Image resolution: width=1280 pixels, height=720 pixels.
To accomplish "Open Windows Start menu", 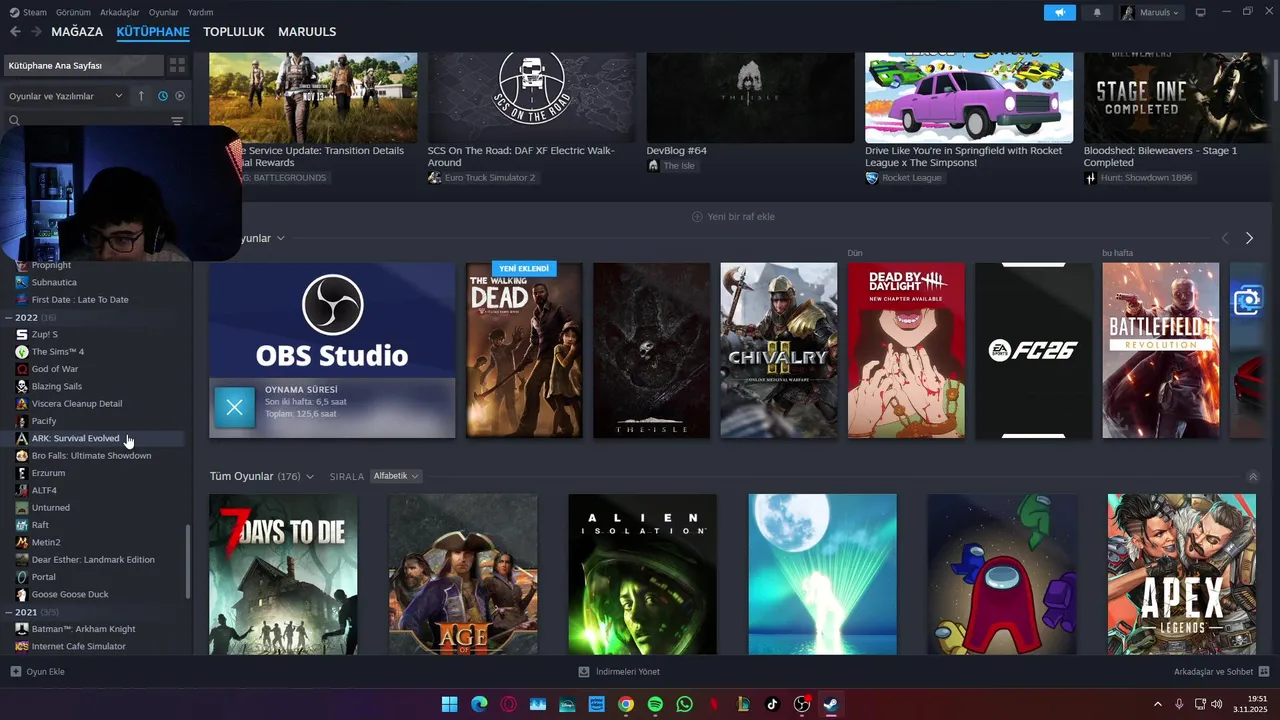I will point(449,704).
